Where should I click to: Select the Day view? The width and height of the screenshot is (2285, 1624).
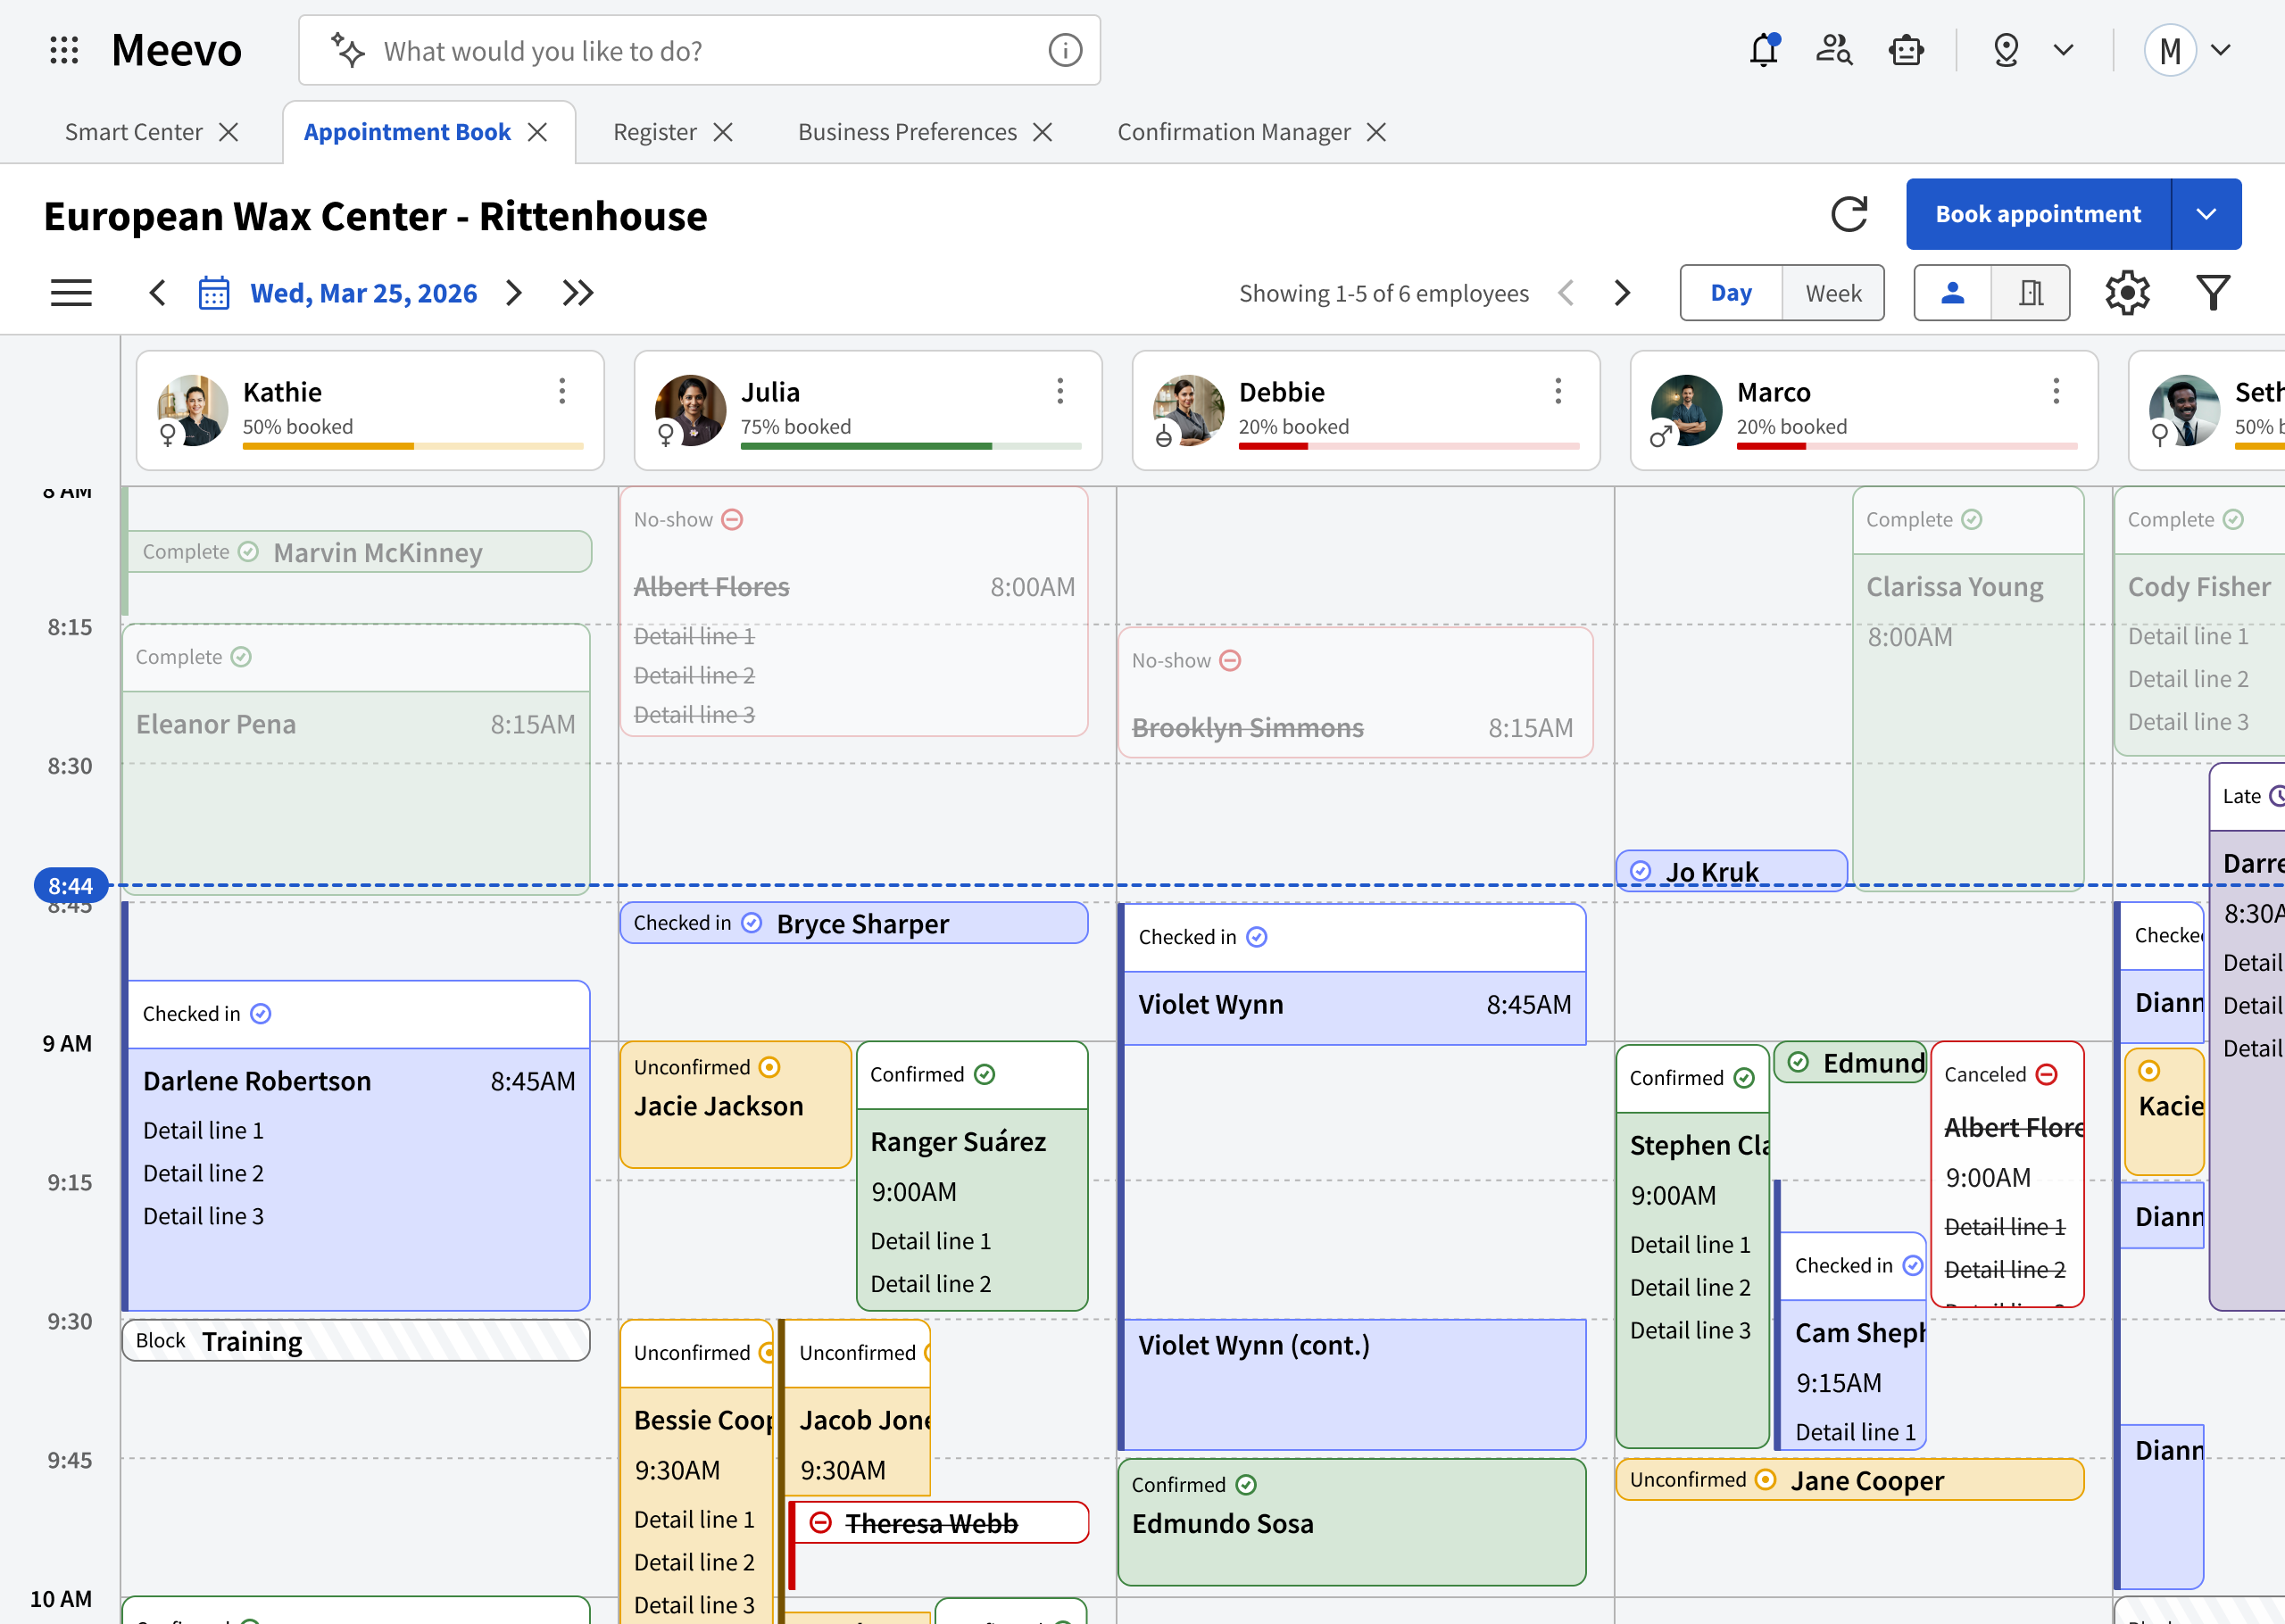coord(1731,293)
